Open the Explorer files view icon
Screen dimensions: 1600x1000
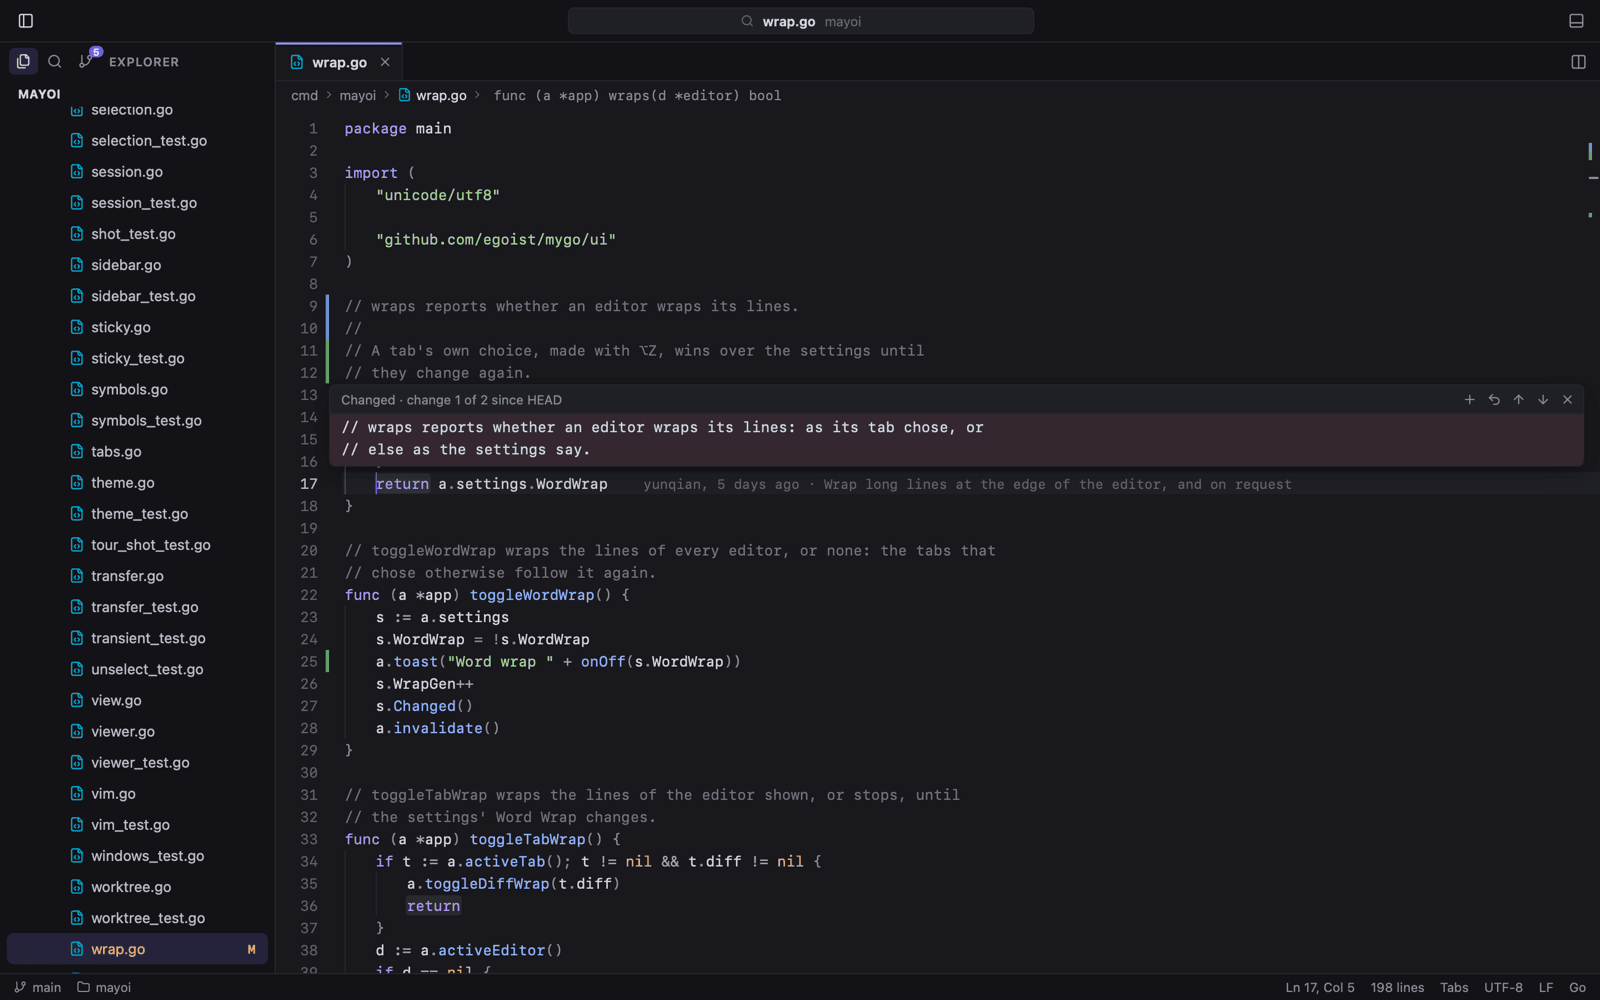pyautogui.click(x=24, y=61)
